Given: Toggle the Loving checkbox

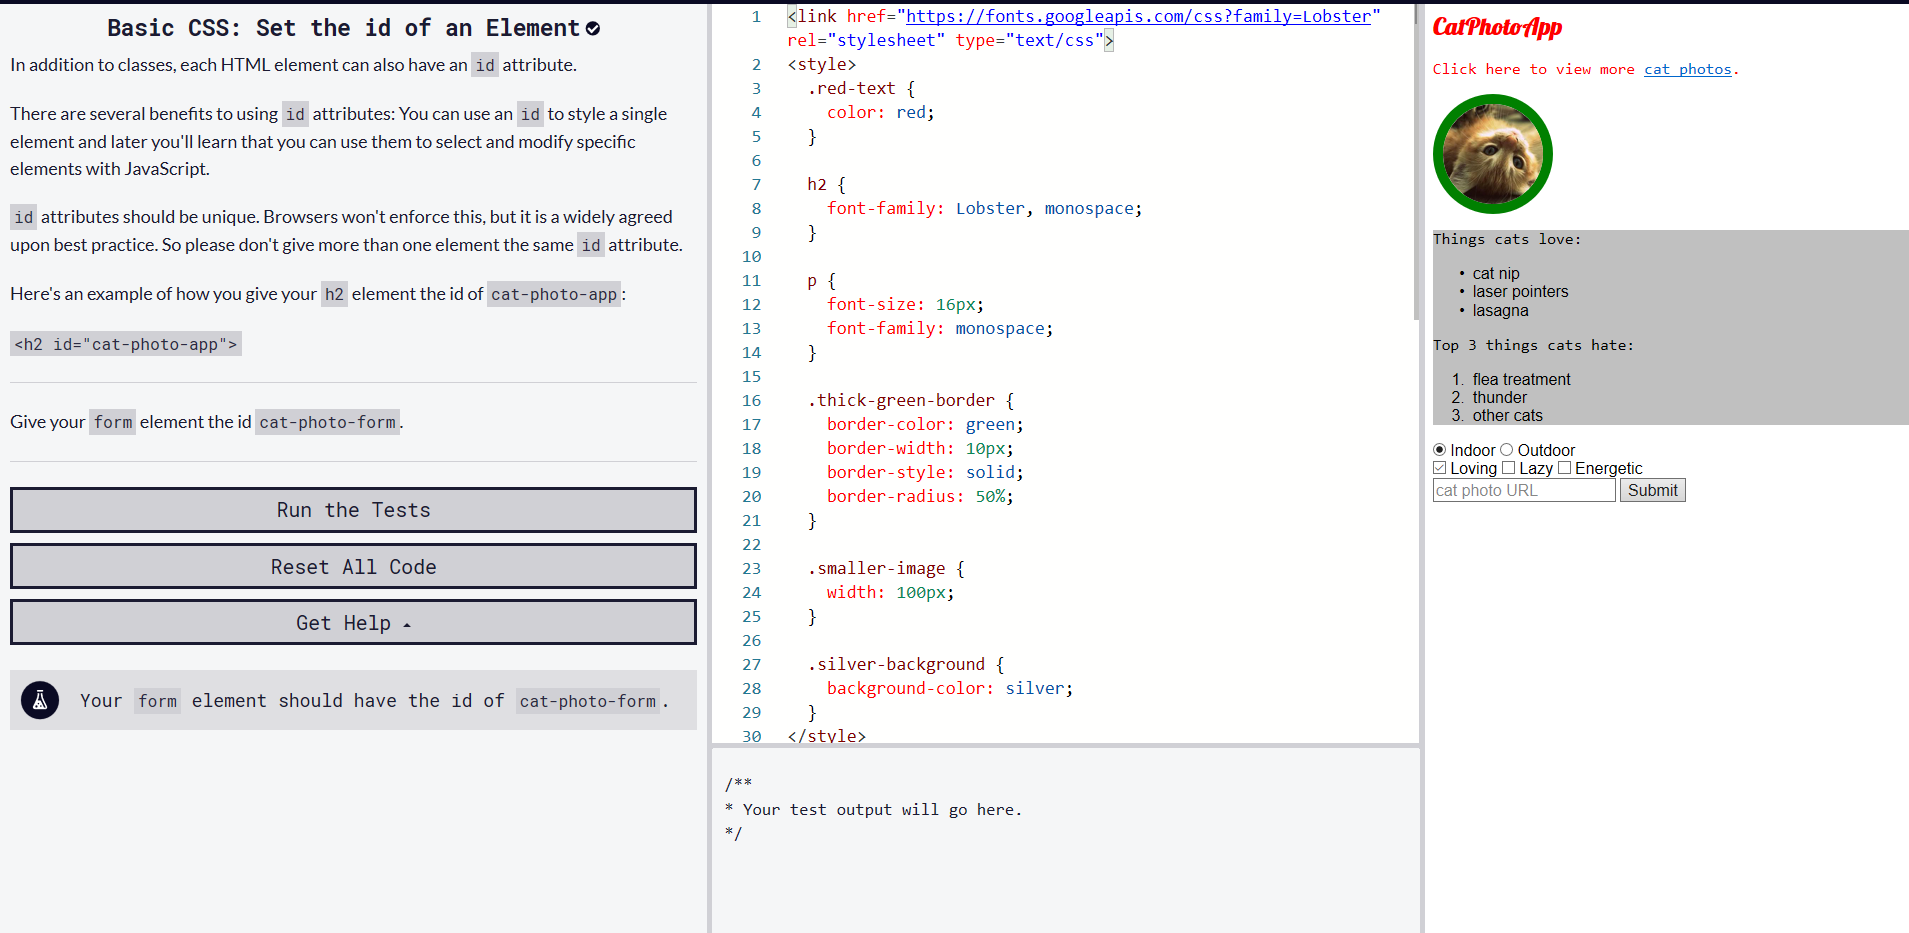Looking at the screenshot, I should [x=1439, y=468].
